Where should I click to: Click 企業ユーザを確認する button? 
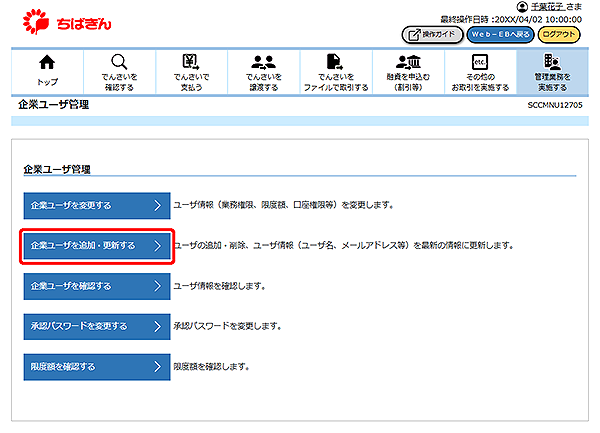tap(97, 286)
